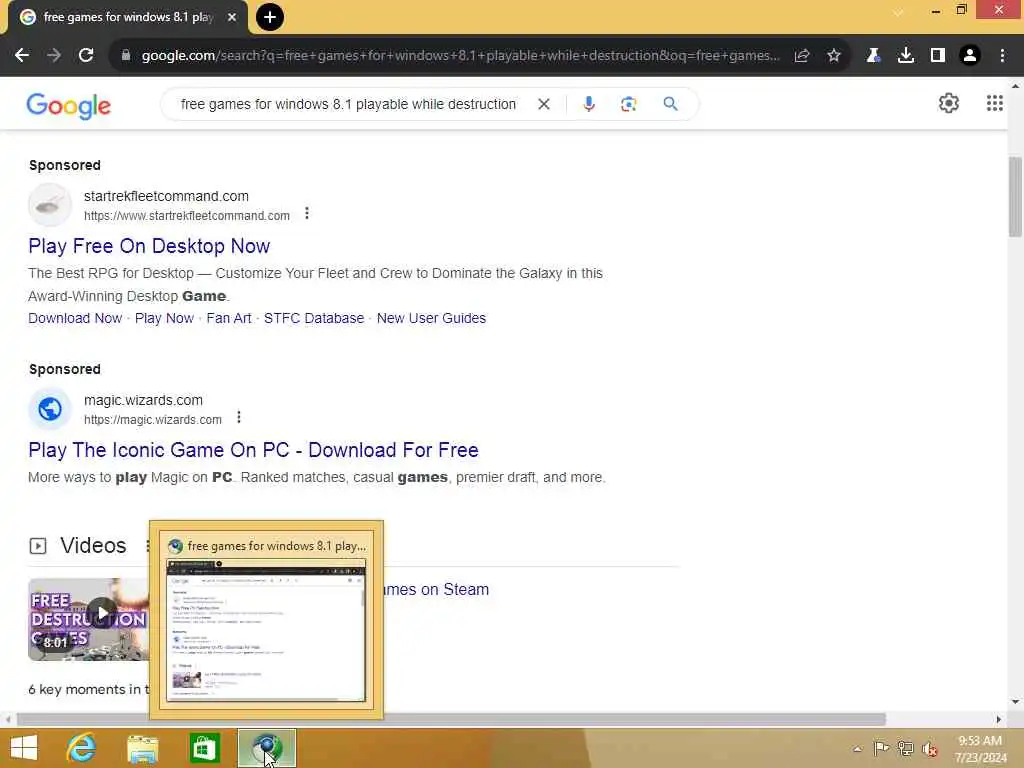This screenshot has height=768, width=1024.
Task: Open Chrome Labs flask icon
Action: [873, 56]
